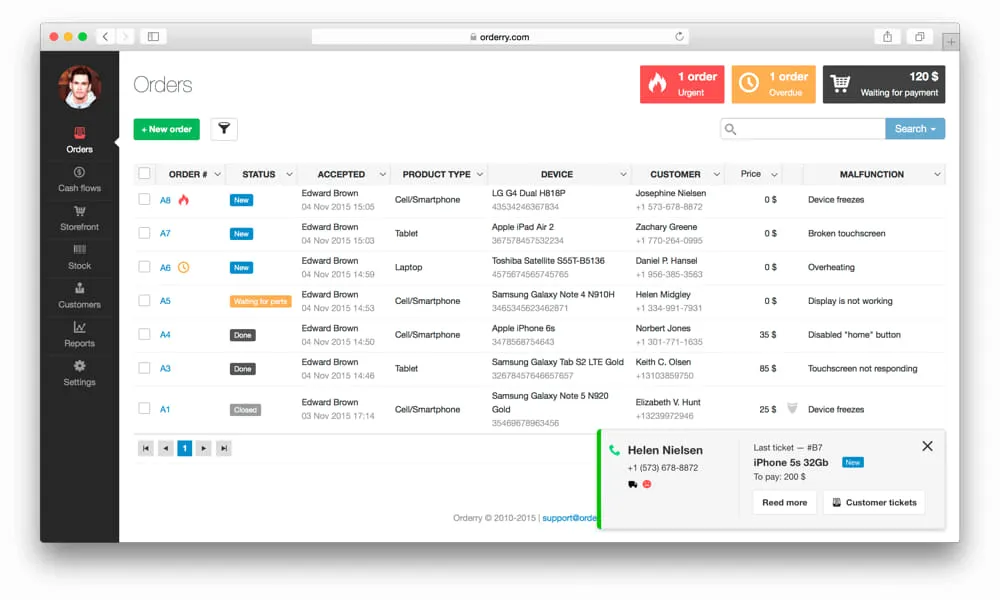Click the browser back arrow
The width and height of the screenshot is (1000, 600).
point(106,36)
